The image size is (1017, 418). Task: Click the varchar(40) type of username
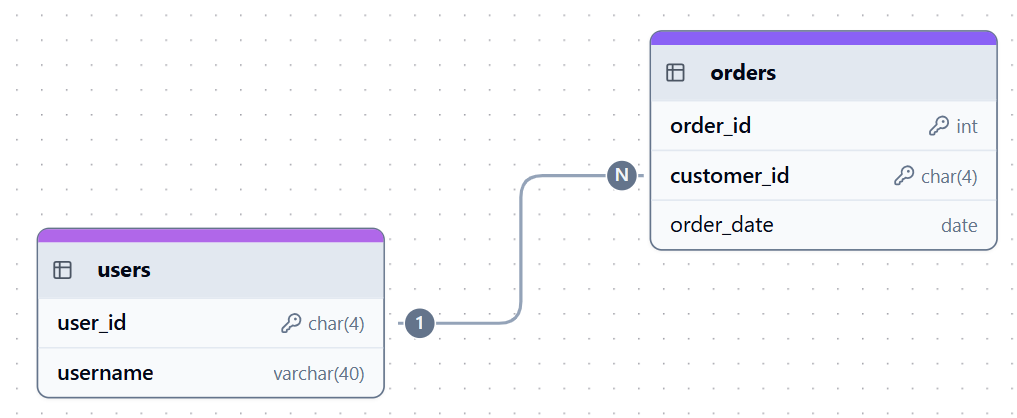click(x=318, y=374)
